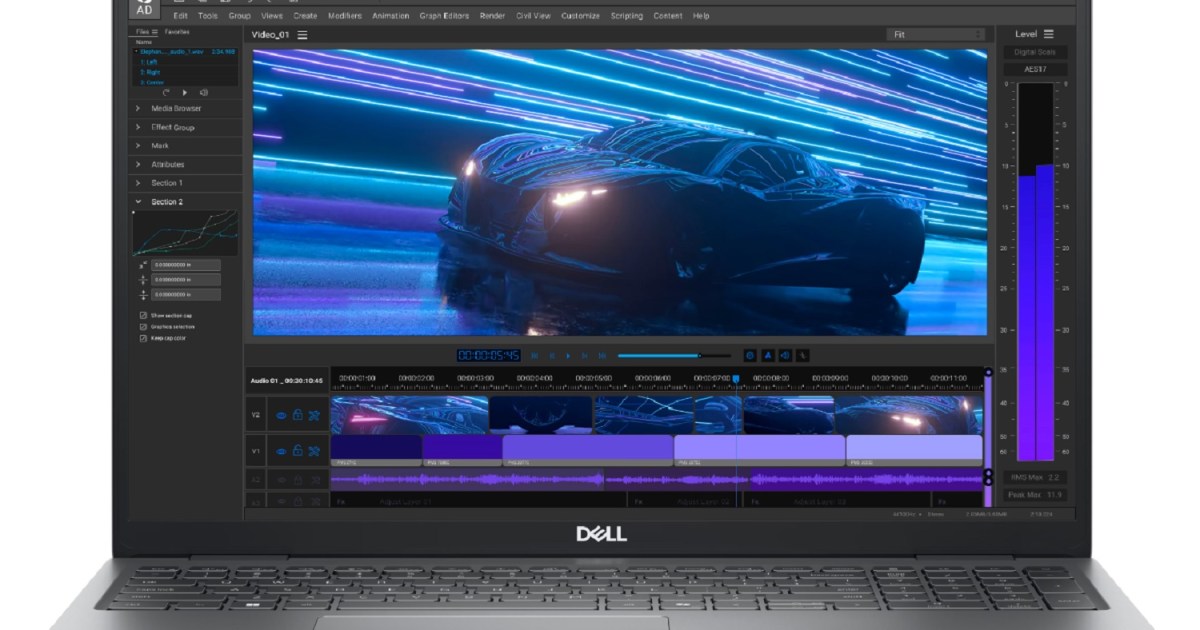Image resolution: width=1200 pixels, height=630 pixels.
Task: Click the speaker icon in the playback toolbar
Action: pyautogui.click(x=785, y=355)
